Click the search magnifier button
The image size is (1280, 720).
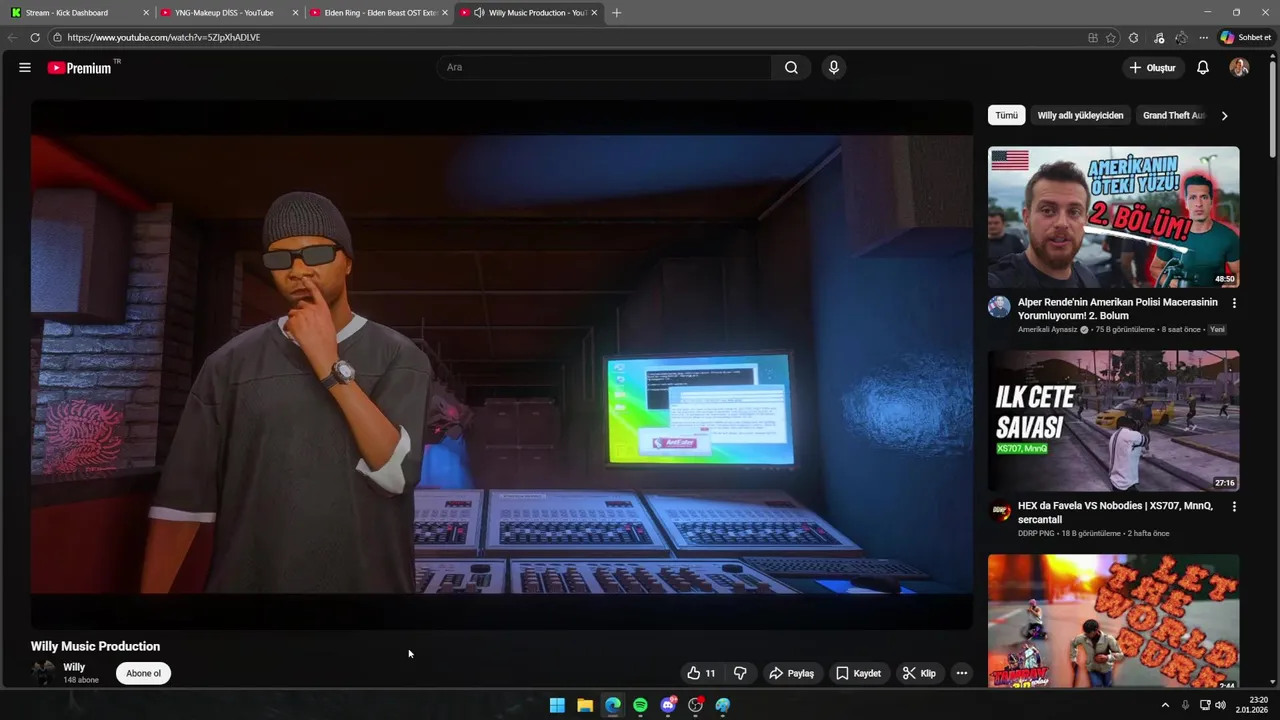point(791,68)
